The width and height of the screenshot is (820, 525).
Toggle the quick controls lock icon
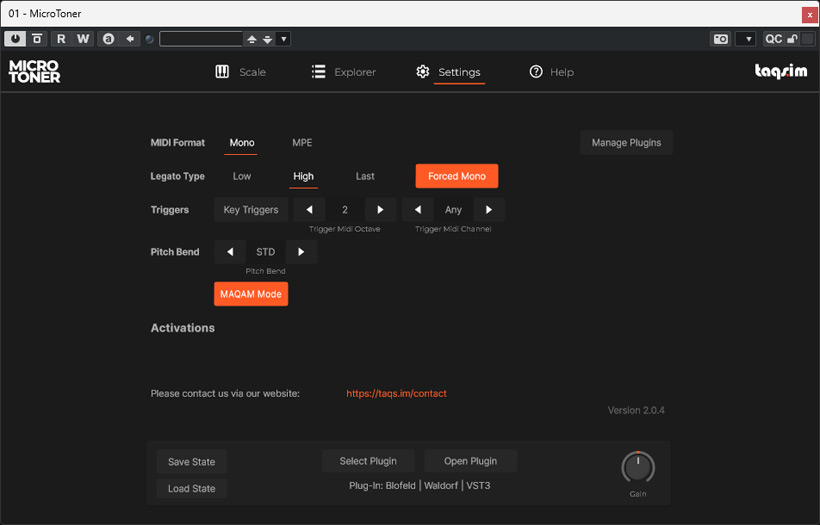click(792, 39)
